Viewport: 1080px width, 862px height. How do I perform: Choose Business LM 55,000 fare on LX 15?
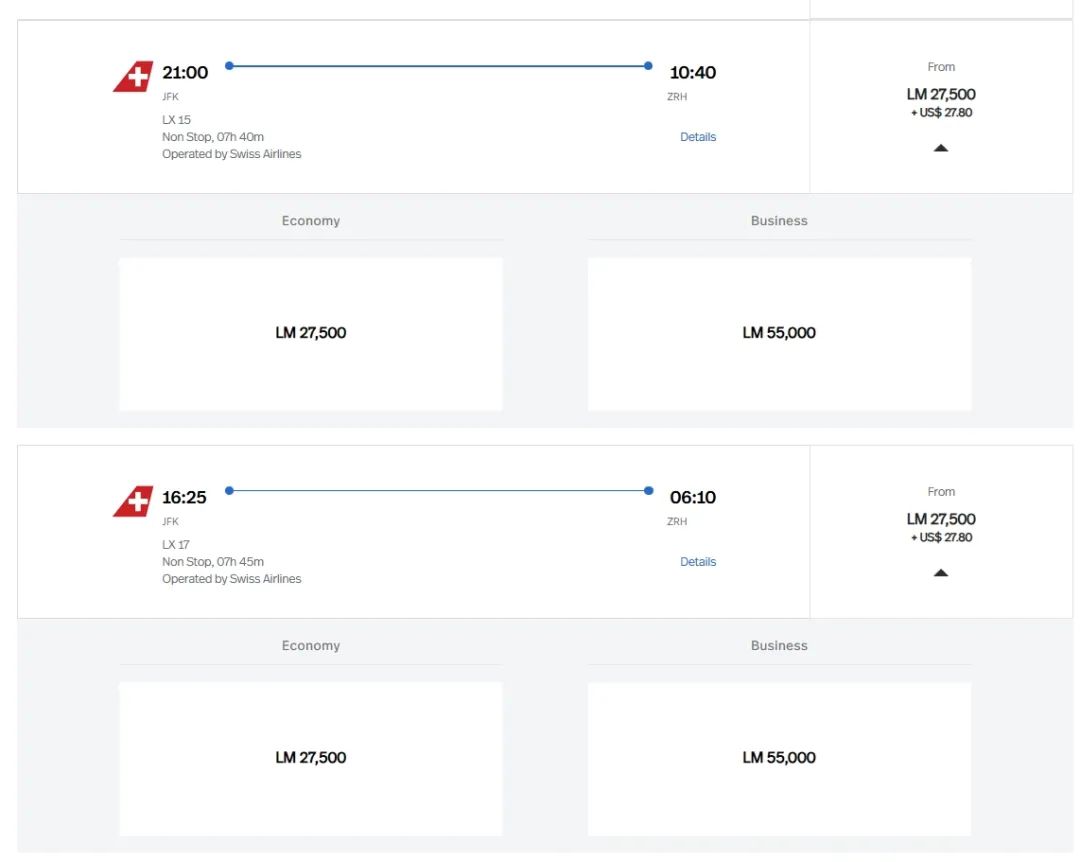click(778, 333)
